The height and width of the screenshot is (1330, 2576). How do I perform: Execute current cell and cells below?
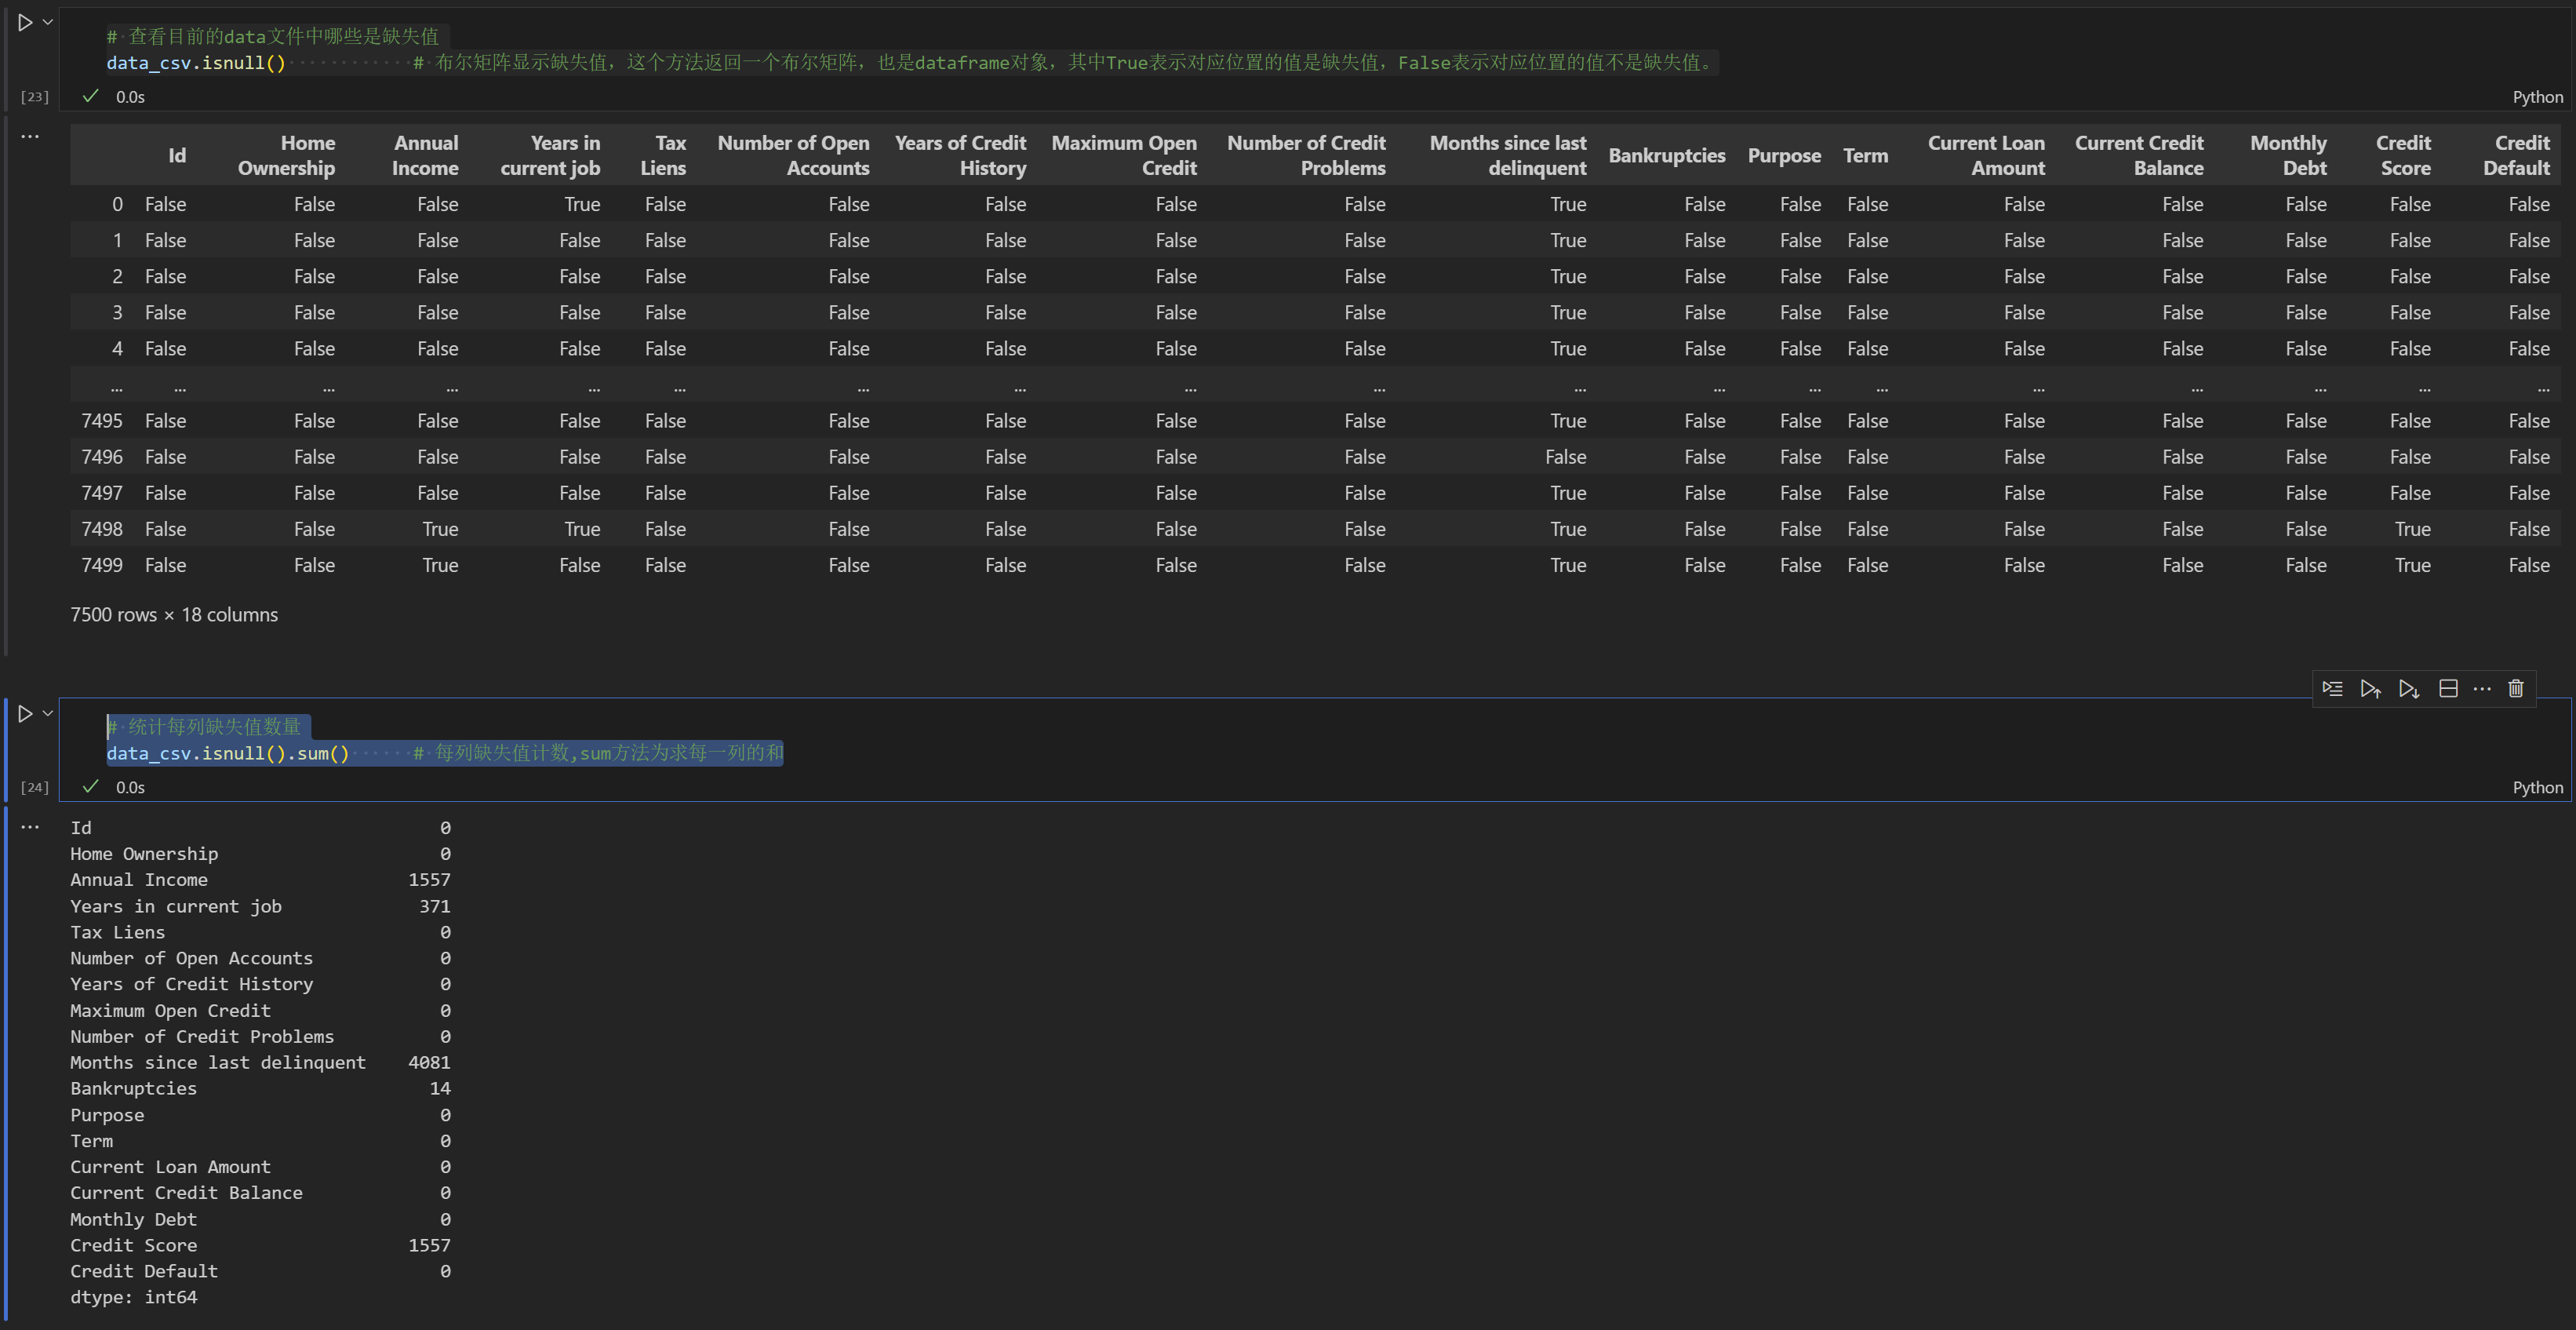[x=2409, y=688]
